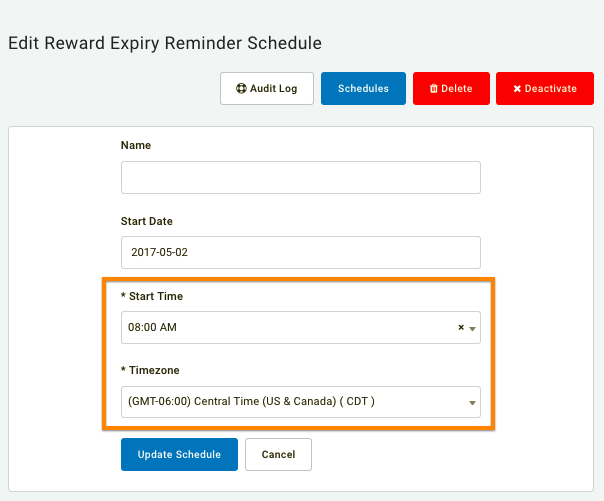Open the Audit Log
The height and width of the screenshot is (501, 604).
tap(267, 89)
